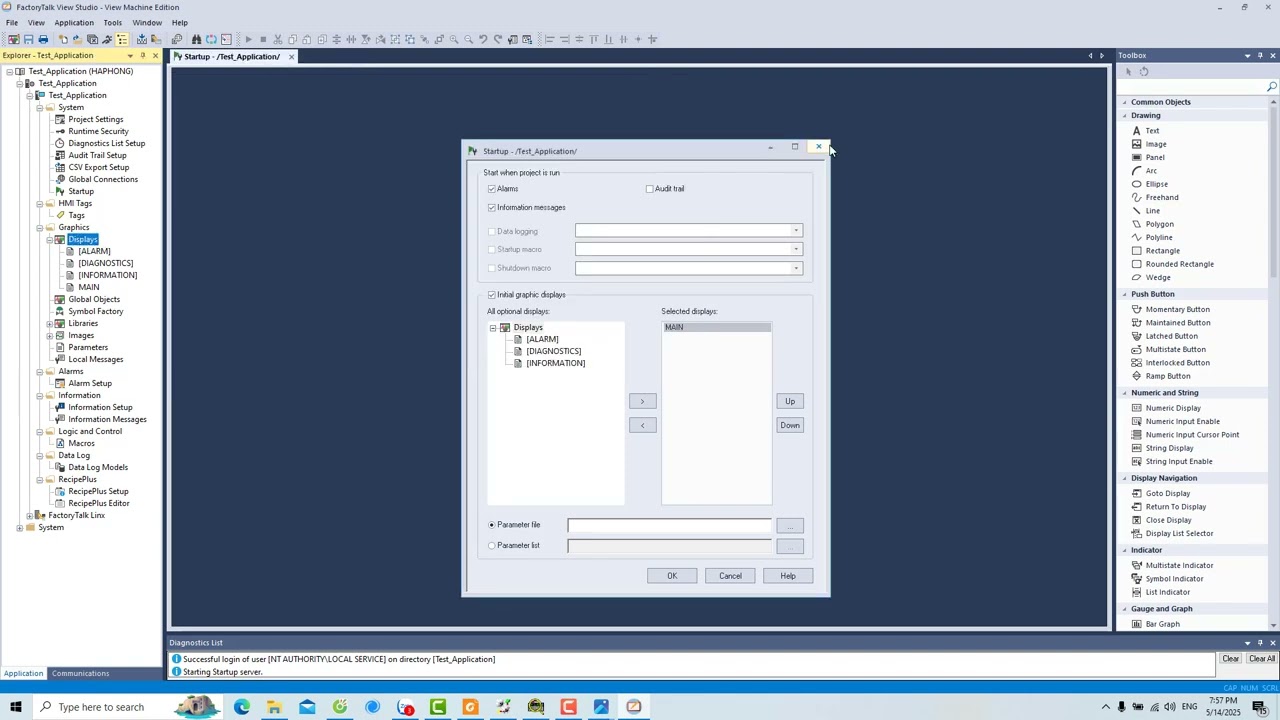Image resolution: width=1280 pixels, height=720 pixels.
Task: Open CSV Export Setup item
Action: pos(98,167)
